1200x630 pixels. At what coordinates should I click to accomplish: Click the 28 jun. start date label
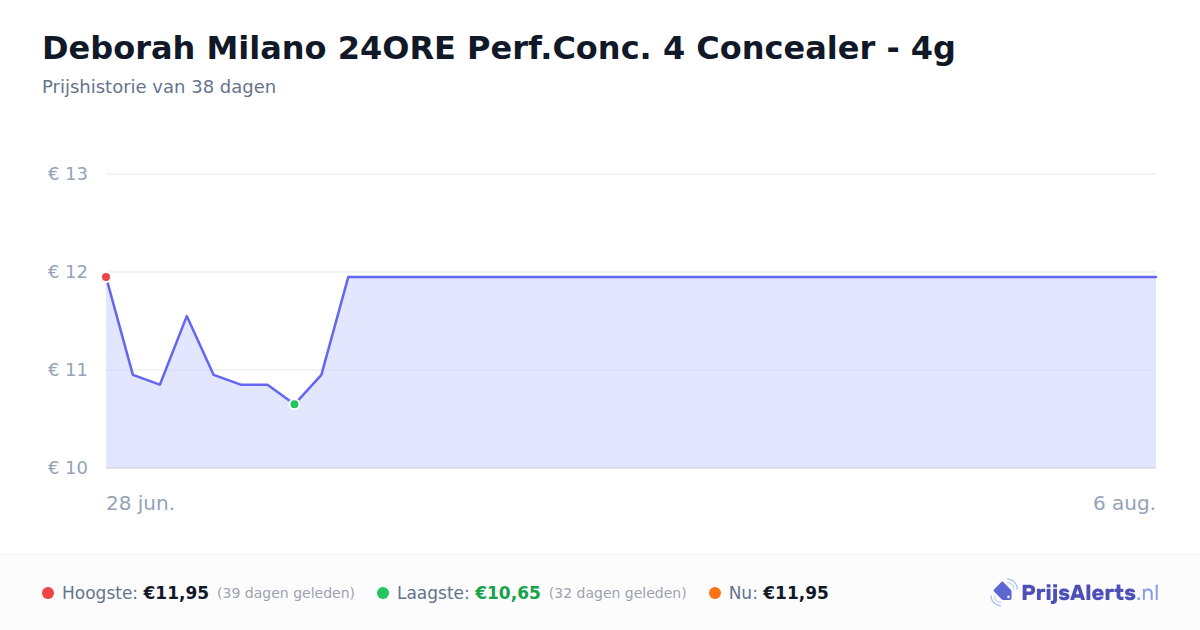(x=141, y=503)
